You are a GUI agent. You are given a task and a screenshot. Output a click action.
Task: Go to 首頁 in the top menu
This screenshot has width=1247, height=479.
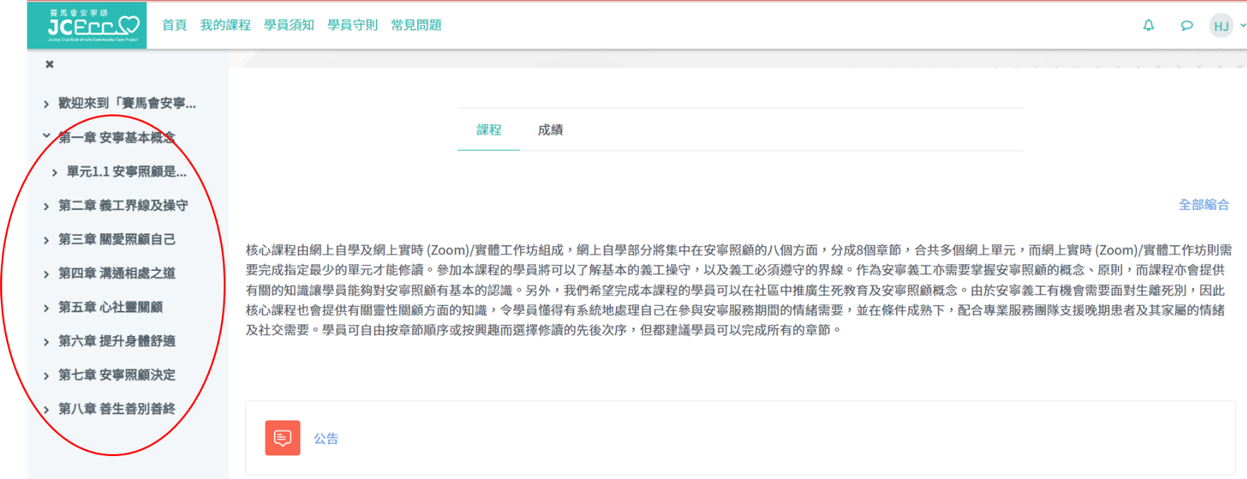[x=175, y=25]
